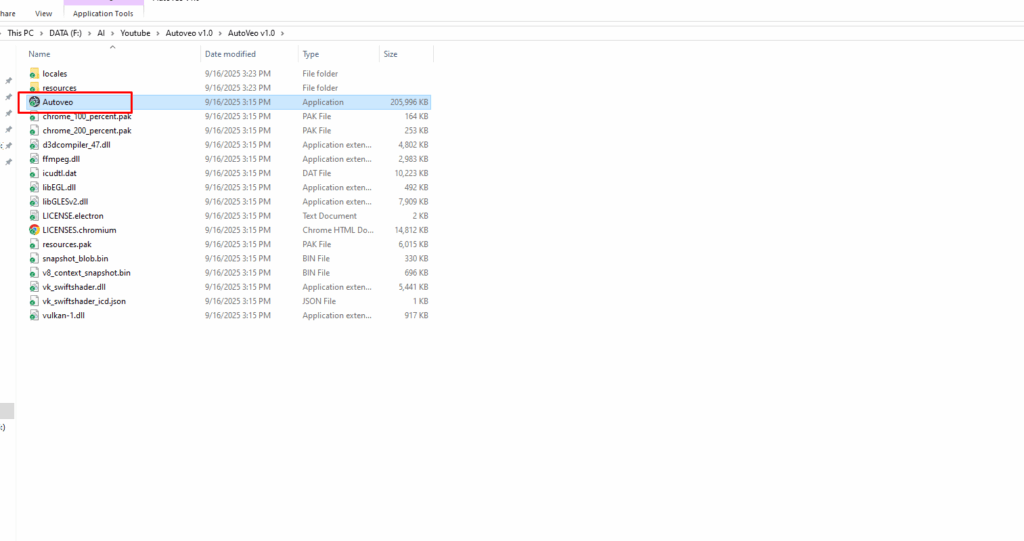Click the Type column header
The width and height of the screenshot is (1024, 541).
pos(311,54)
